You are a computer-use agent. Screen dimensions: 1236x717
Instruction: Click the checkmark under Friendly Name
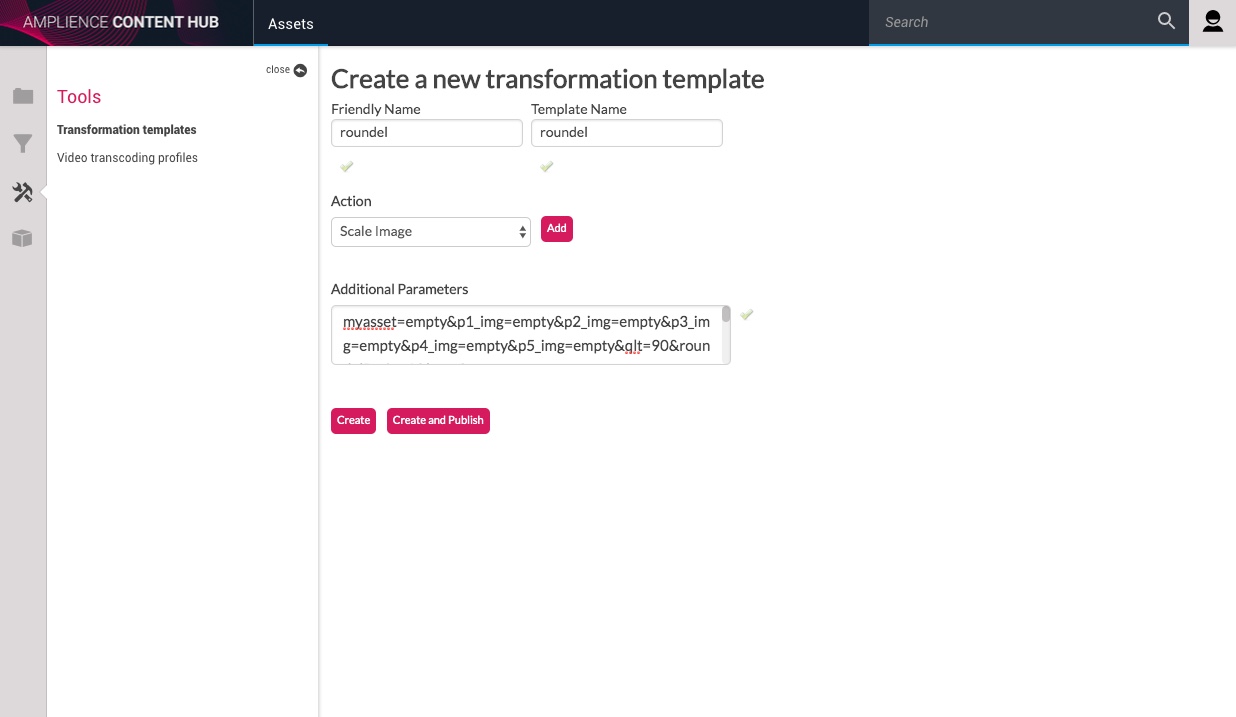[x=347, y=166]
